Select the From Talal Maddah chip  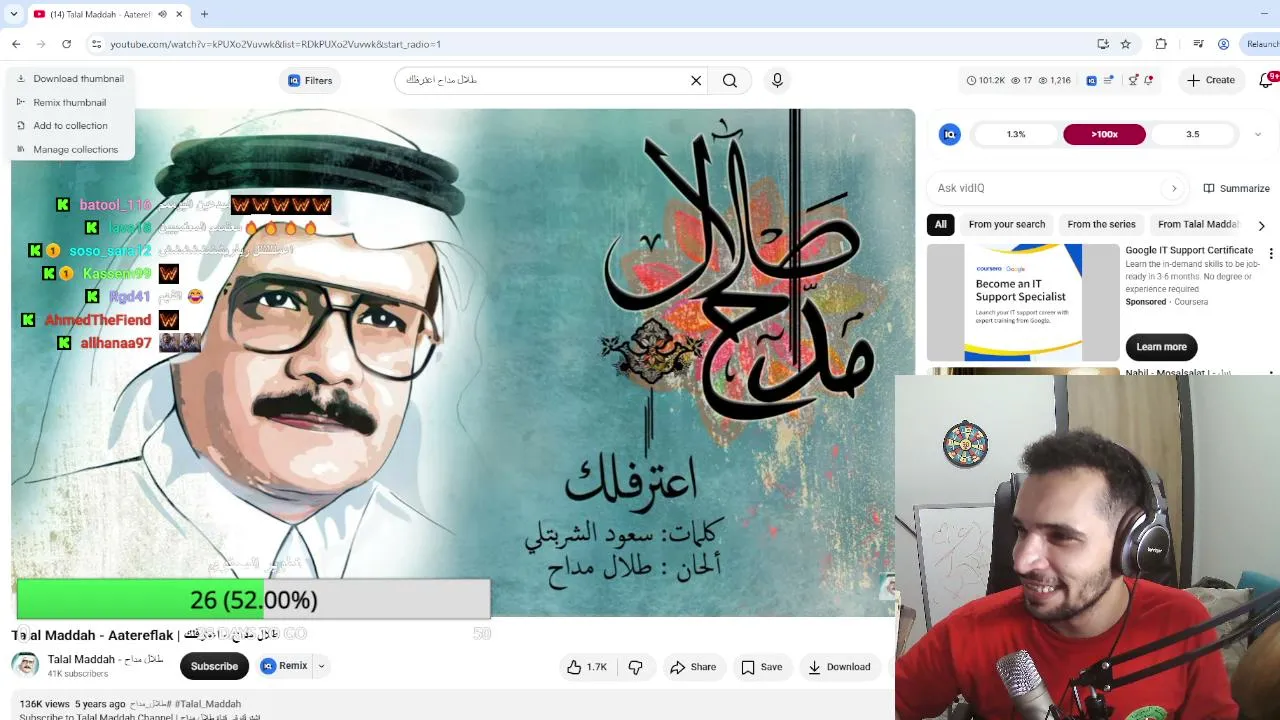click(1198, 224)
